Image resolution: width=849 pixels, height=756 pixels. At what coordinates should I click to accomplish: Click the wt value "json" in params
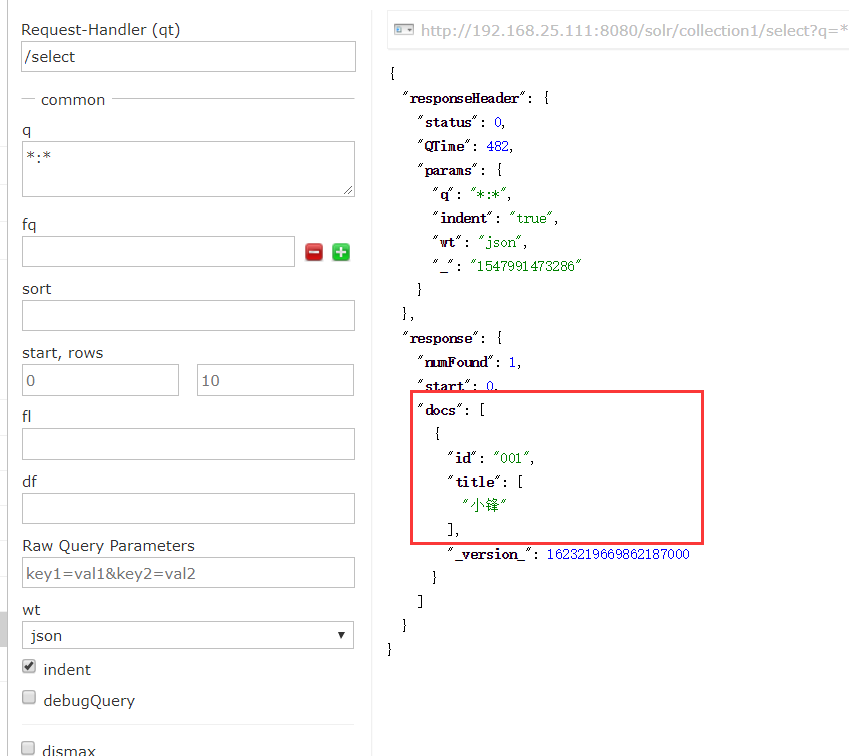click(x=501, y=242)
